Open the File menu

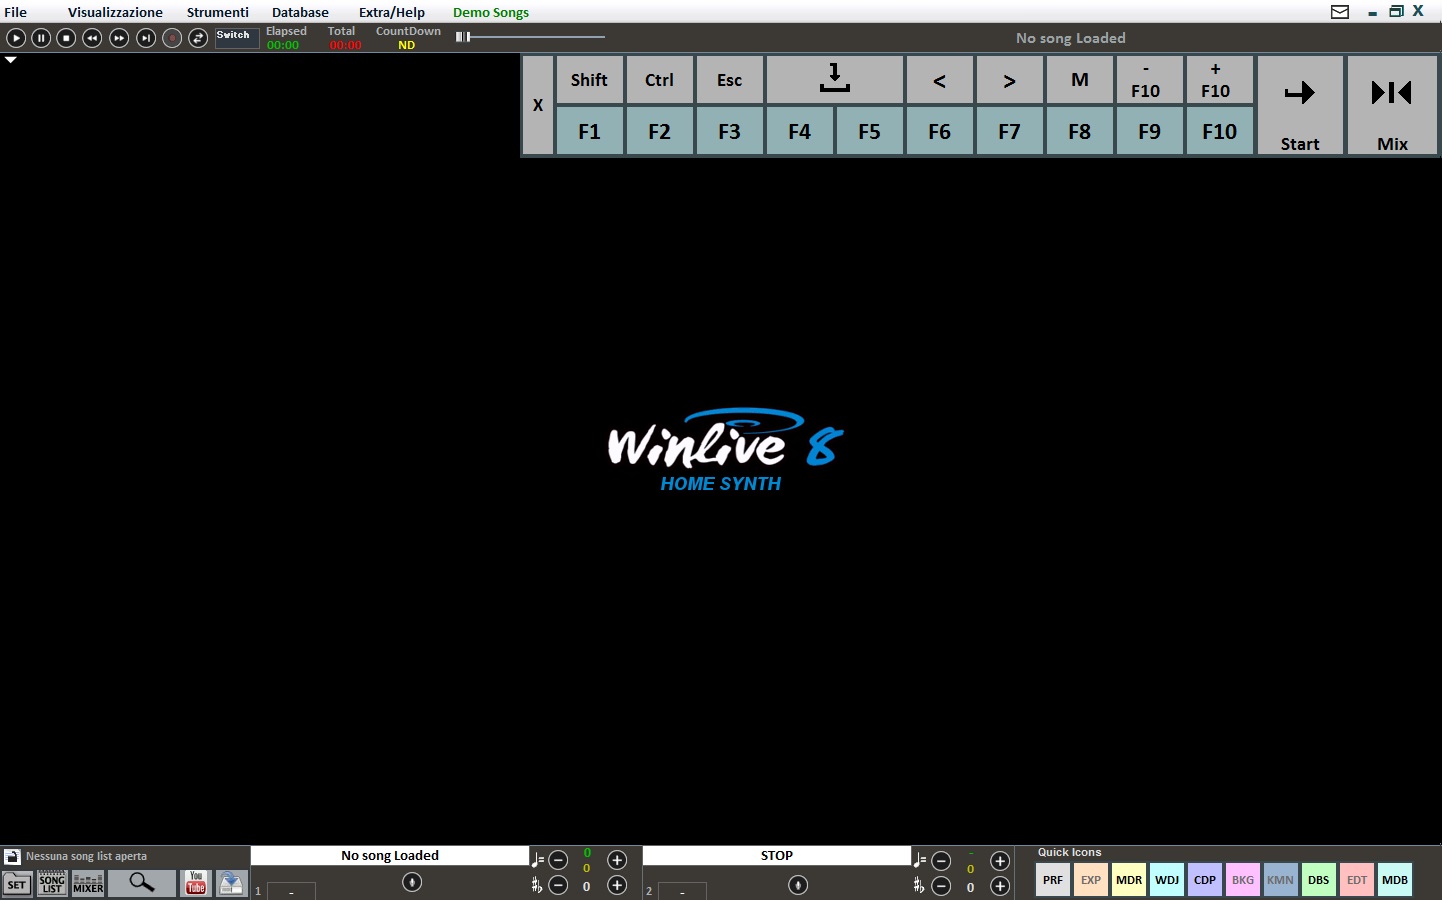16,12
